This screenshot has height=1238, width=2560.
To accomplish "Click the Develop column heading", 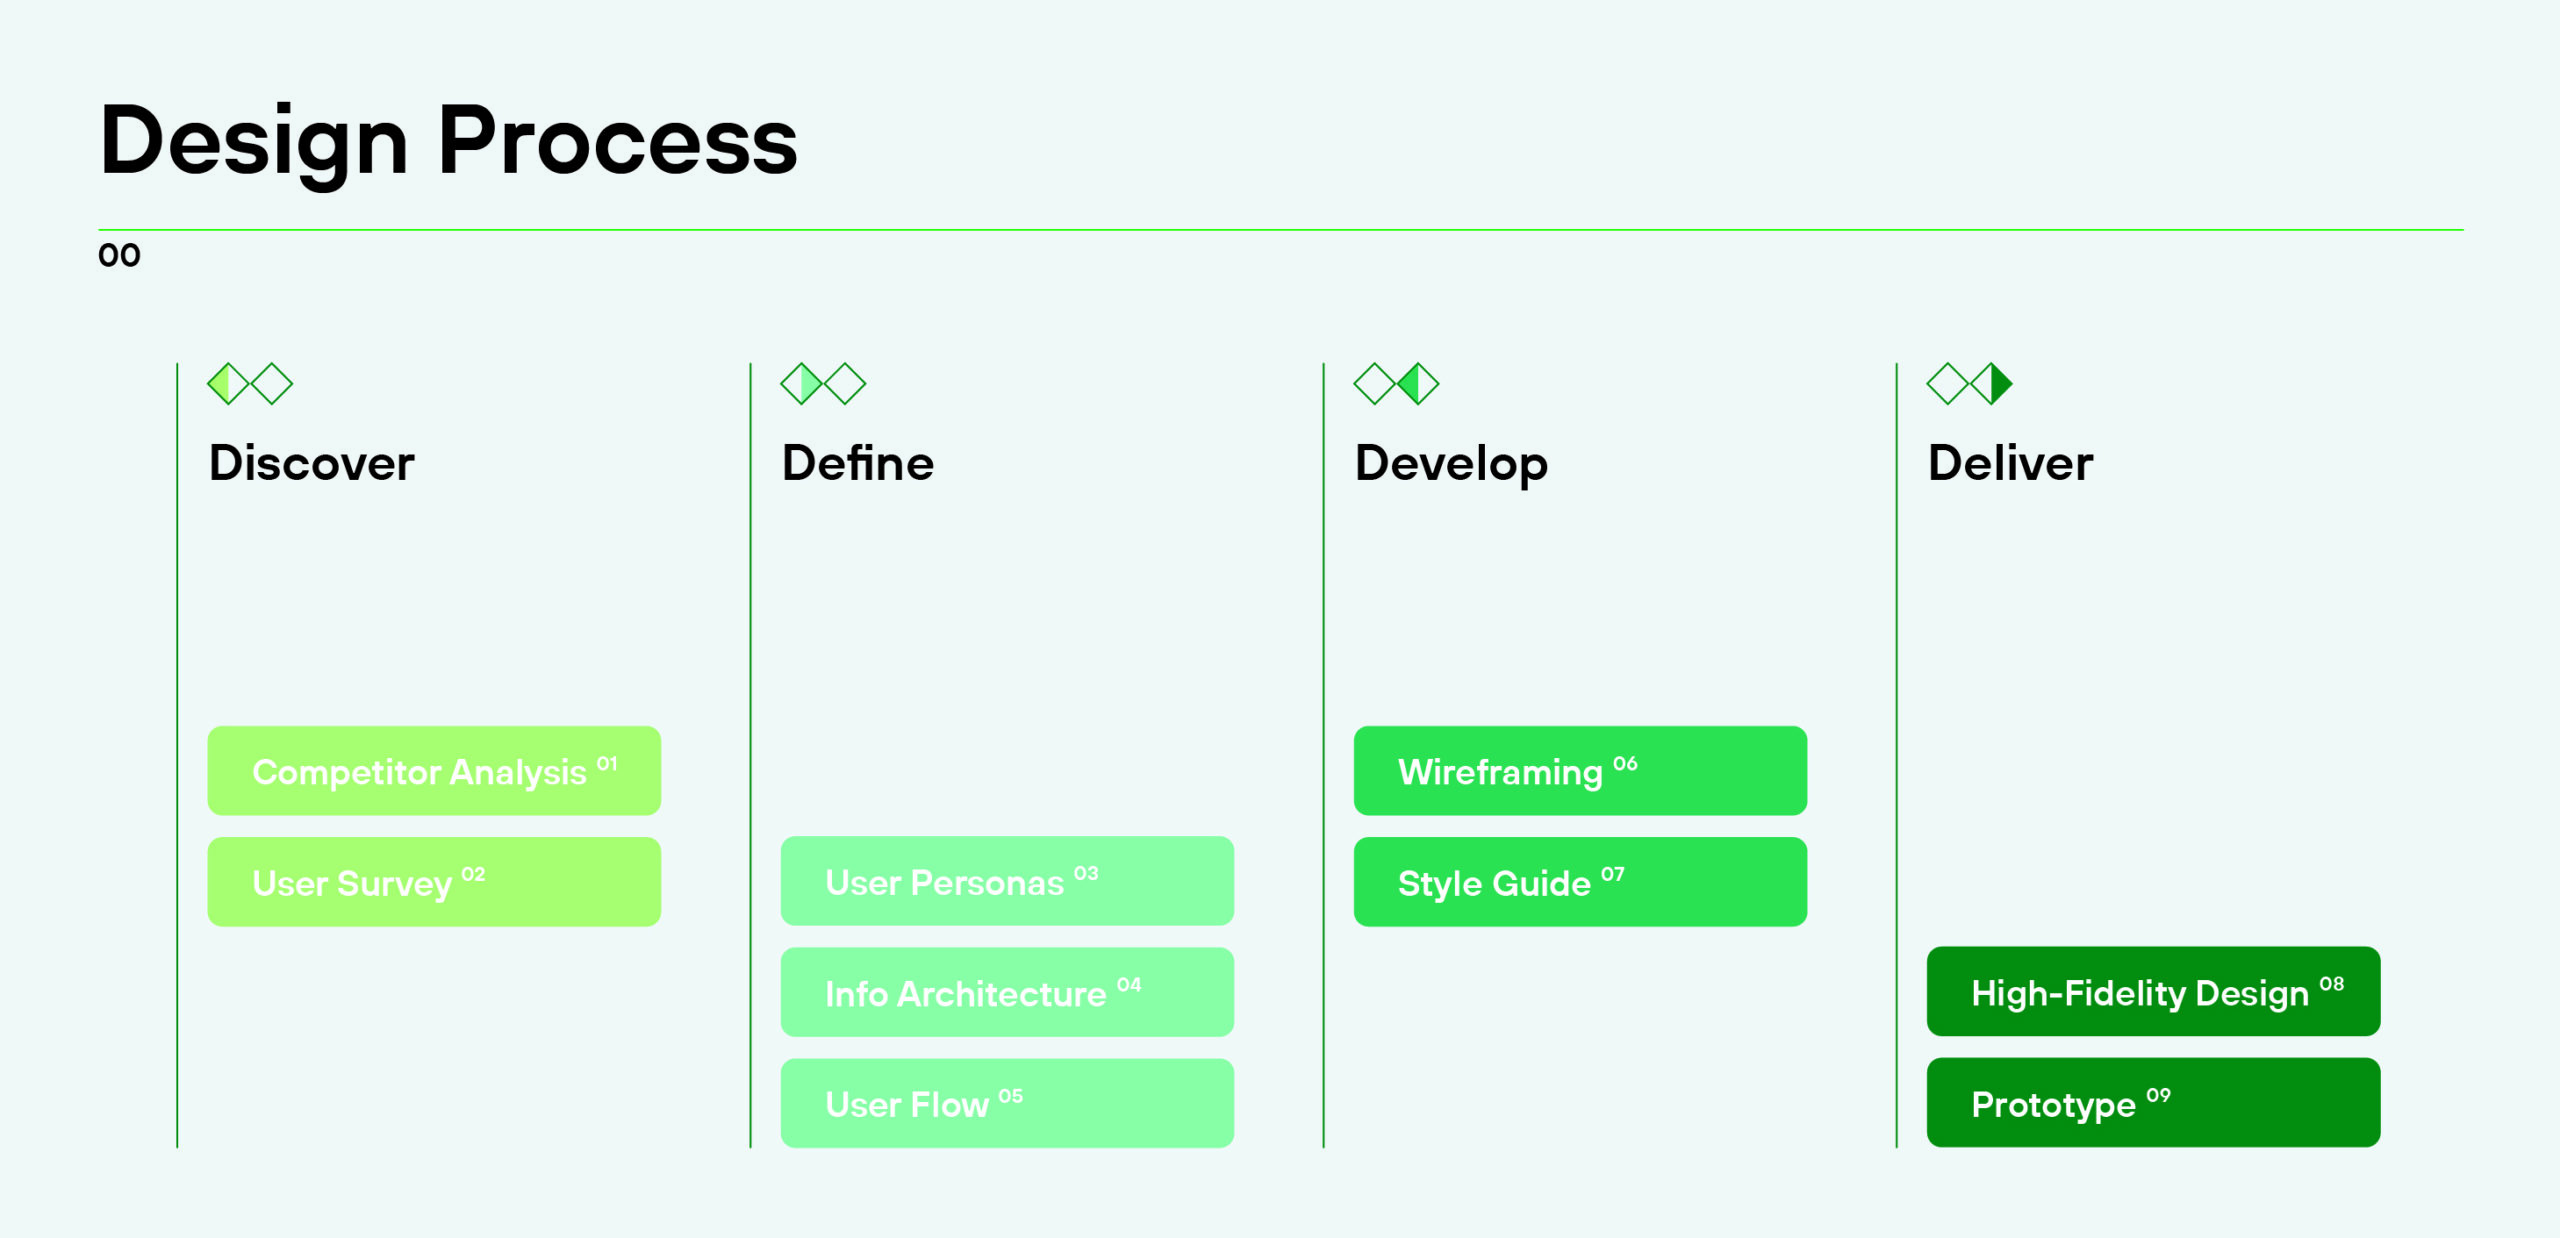I will pos(1451,464).
